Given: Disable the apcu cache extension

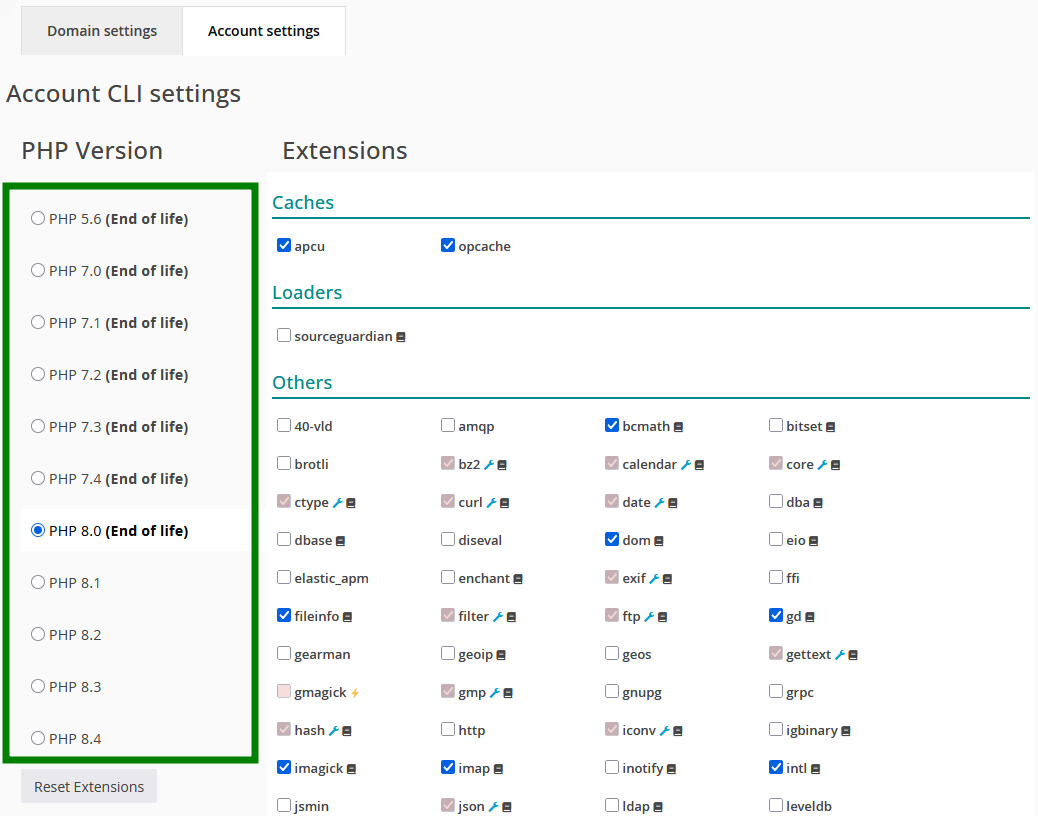Looking at the screenshot, I should [x=284, y=246].
